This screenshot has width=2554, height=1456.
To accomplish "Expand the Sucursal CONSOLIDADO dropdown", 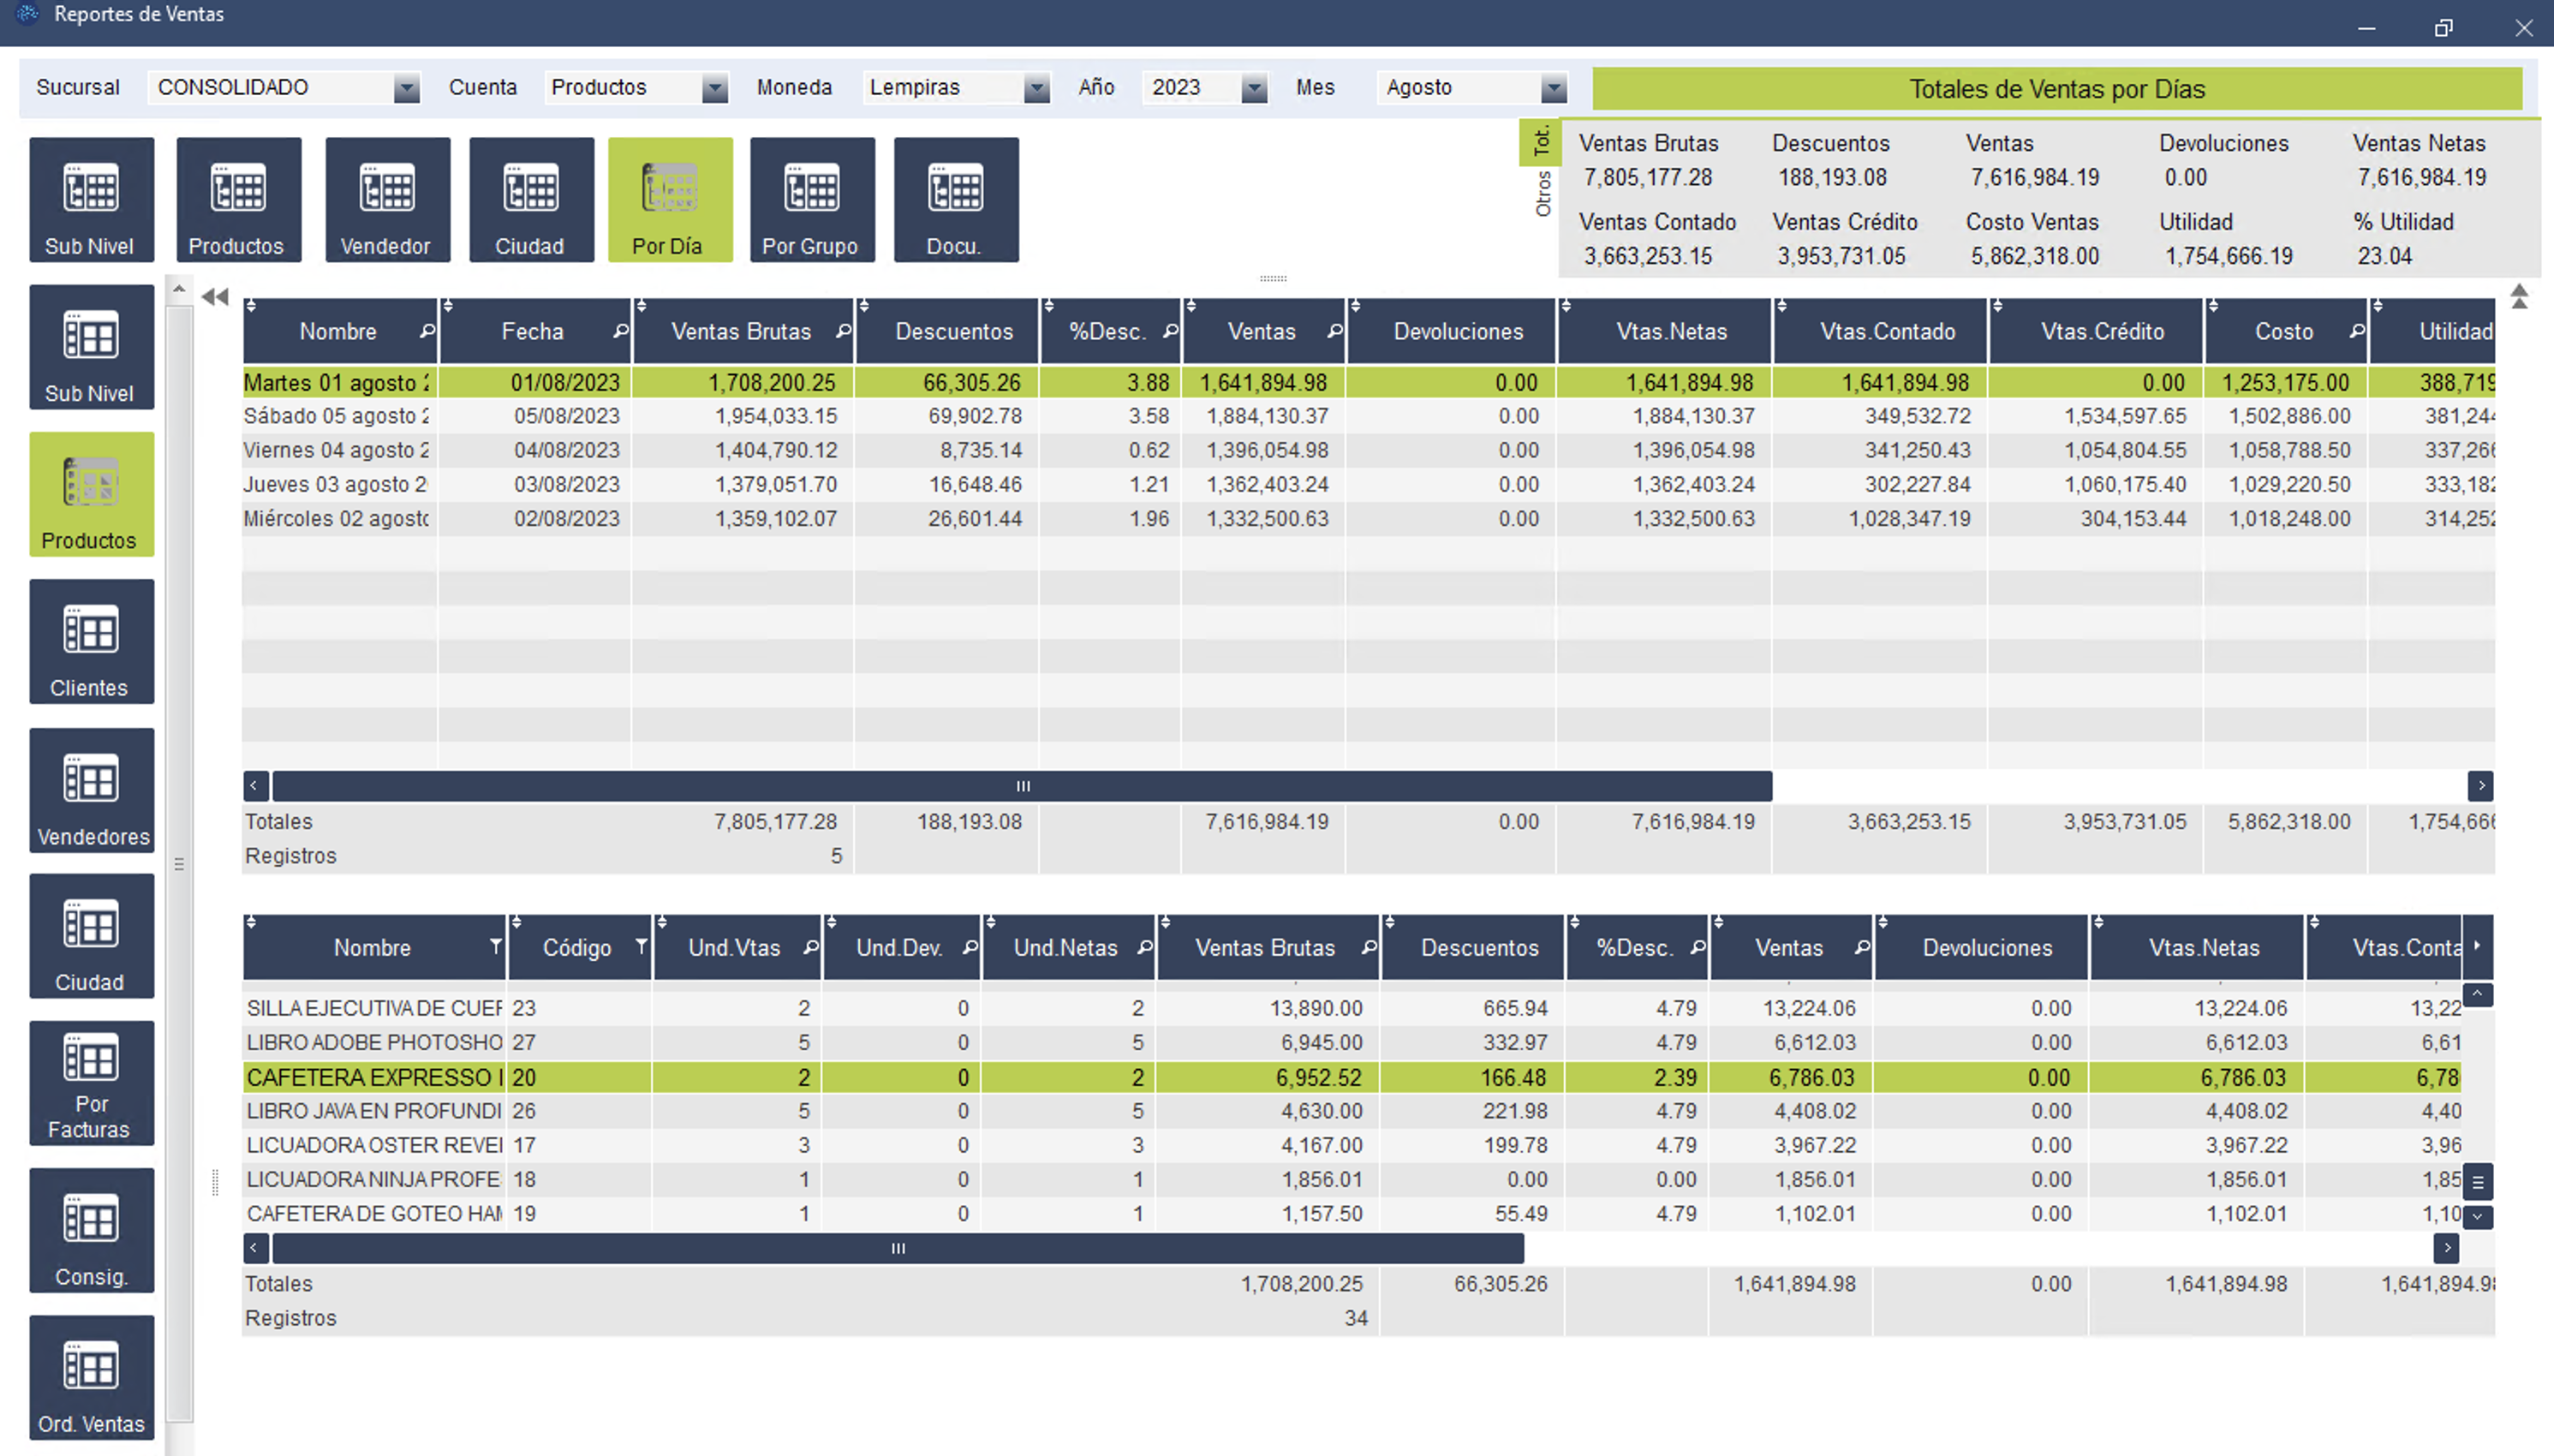I will point(406,89).
